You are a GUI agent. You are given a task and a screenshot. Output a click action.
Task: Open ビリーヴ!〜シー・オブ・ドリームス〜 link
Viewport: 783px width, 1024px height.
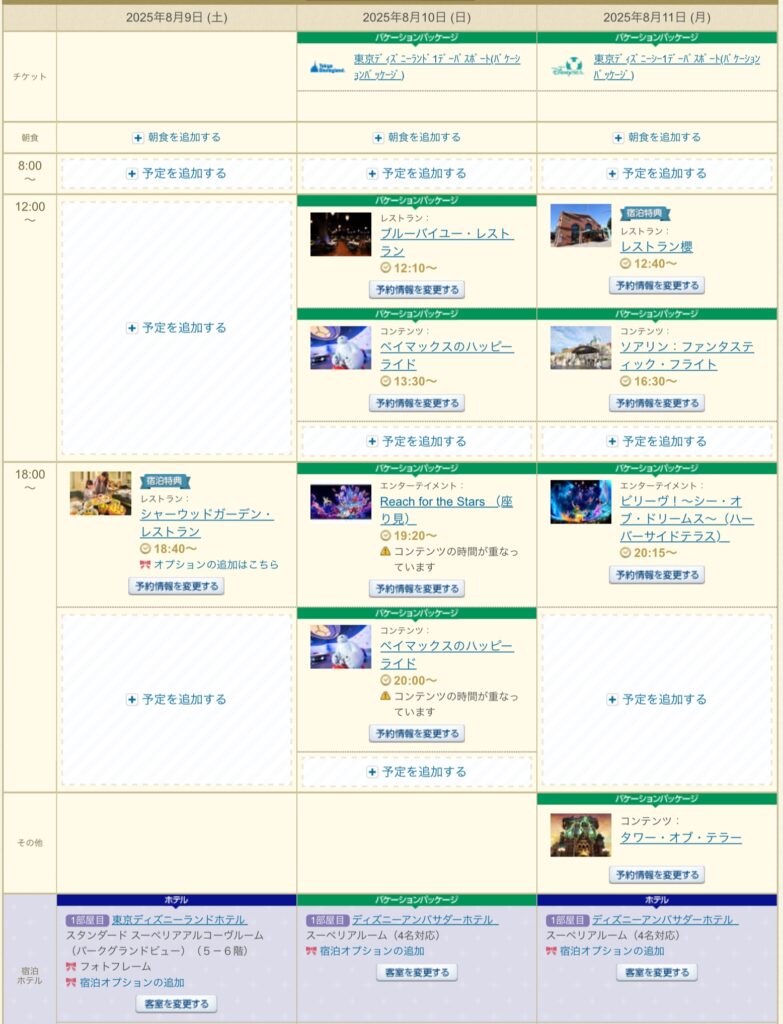point(687,519)
